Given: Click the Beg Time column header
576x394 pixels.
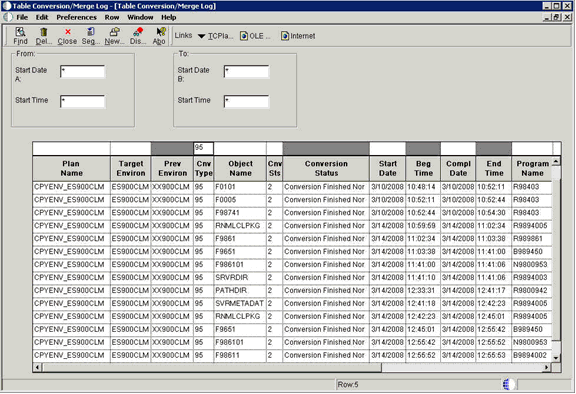Looking at the screenshot, I should coord(423,168).
